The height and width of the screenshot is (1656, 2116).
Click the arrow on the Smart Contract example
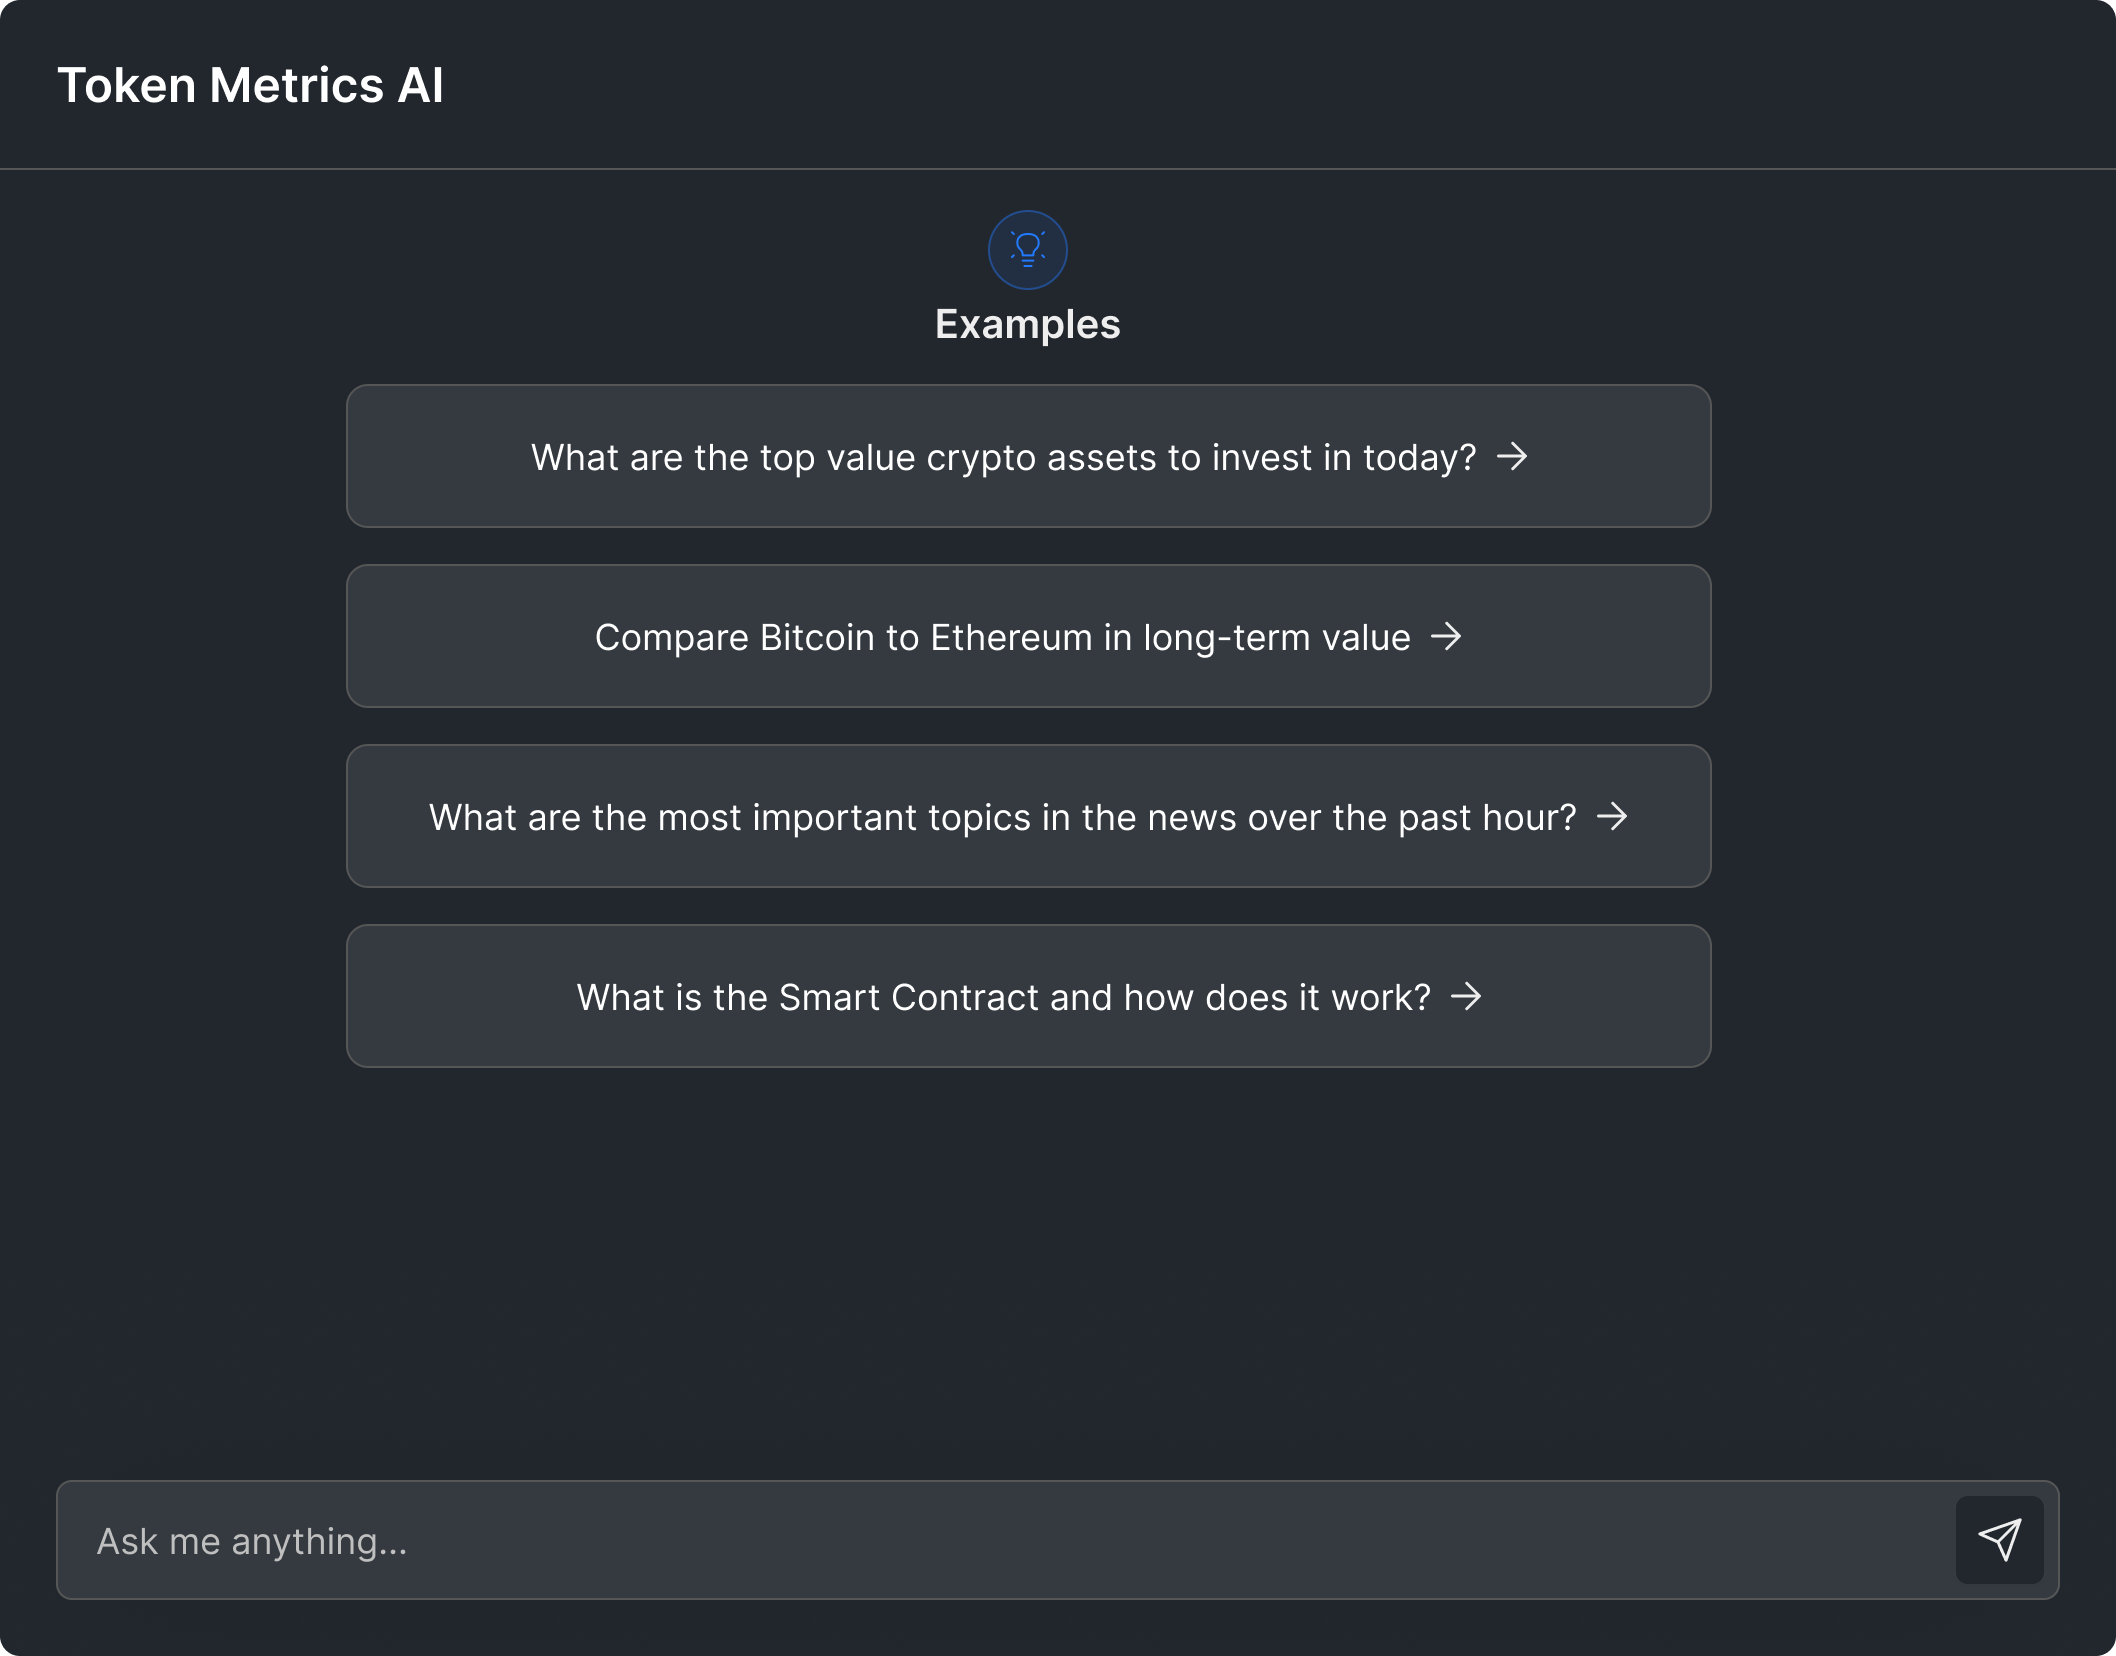click(1467, 996)
